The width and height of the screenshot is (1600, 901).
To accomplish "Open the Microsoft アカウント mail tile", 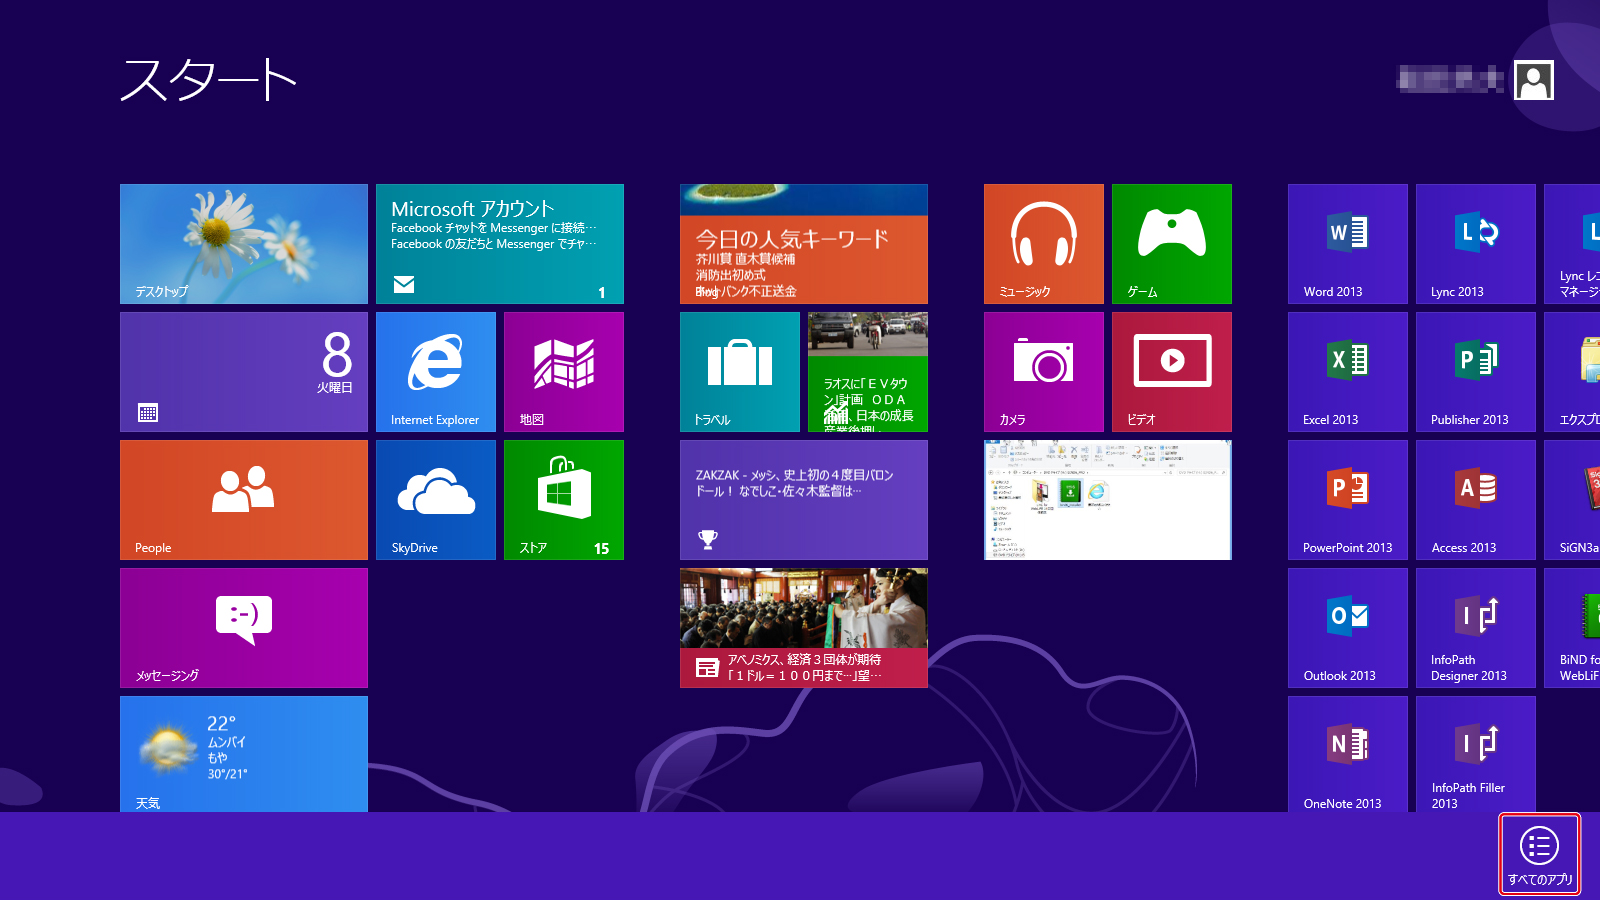I will [x=500, y=244].
